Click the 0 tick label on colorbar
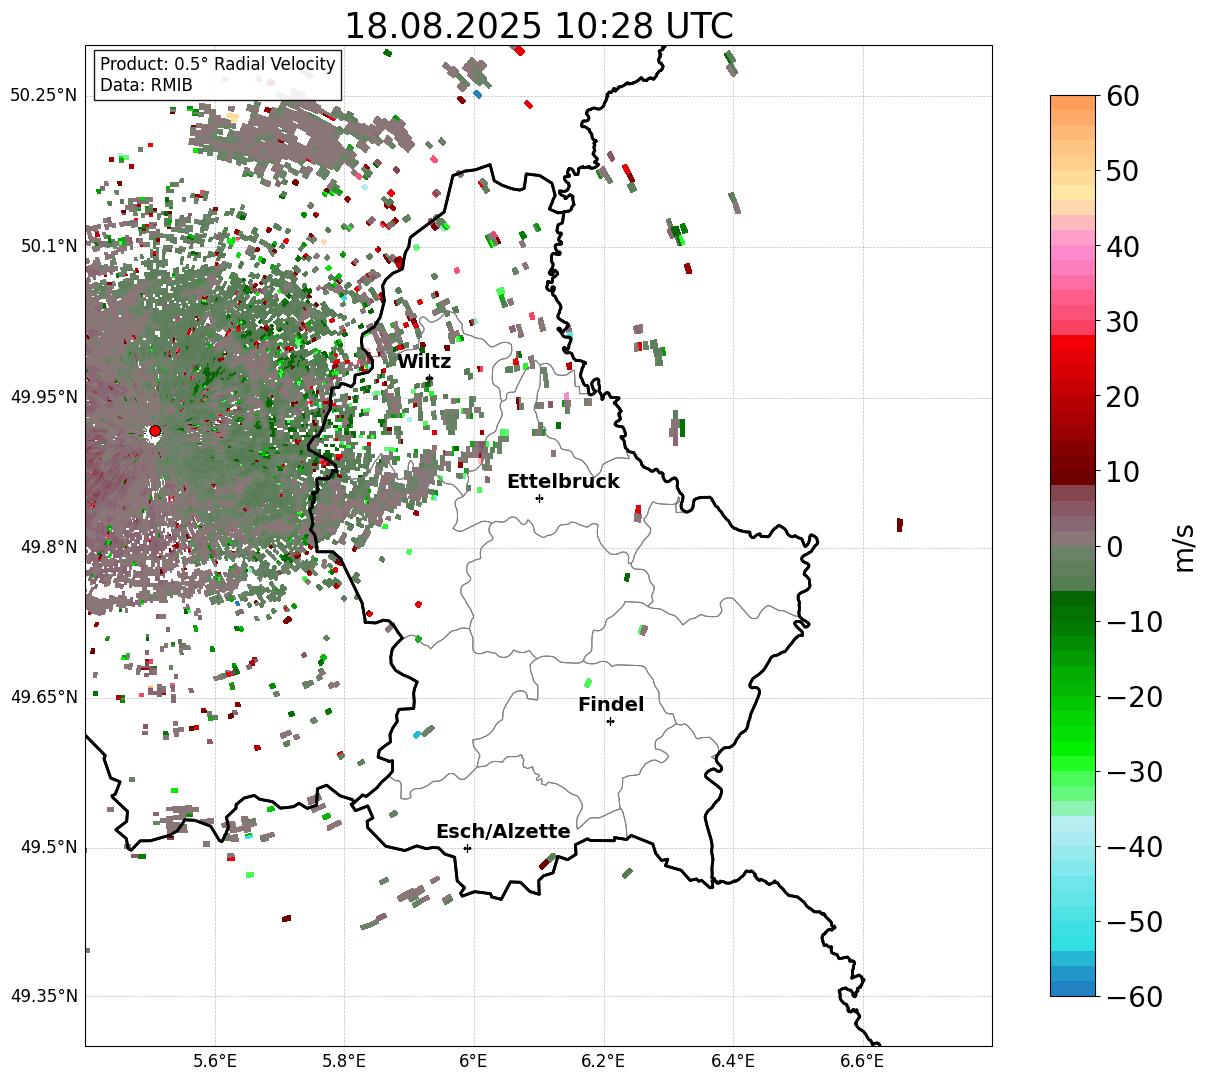Viewport: 1207px width, 1081px height. click(1114, 546)
